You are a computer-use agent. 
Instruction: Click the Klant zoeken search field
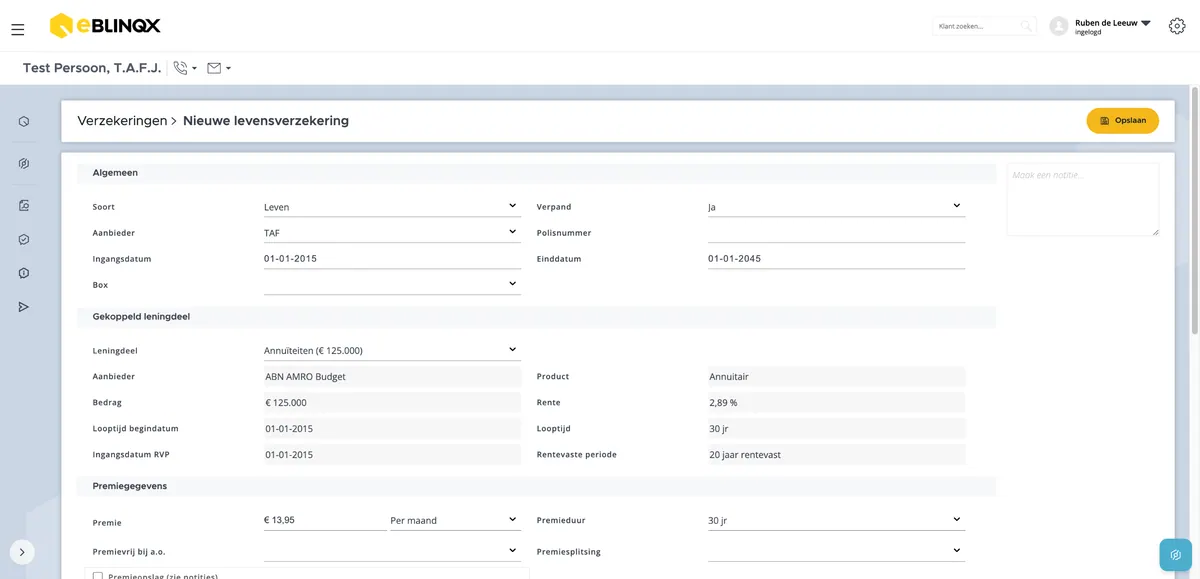pos(984,26)
